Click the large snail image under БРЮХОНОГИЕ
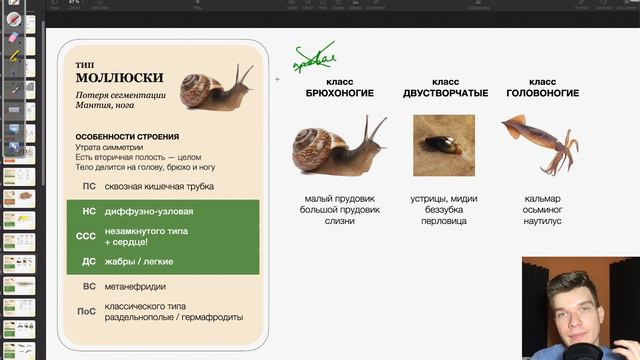The height and width of the screenshot is (360, 640). coord(340,145)
